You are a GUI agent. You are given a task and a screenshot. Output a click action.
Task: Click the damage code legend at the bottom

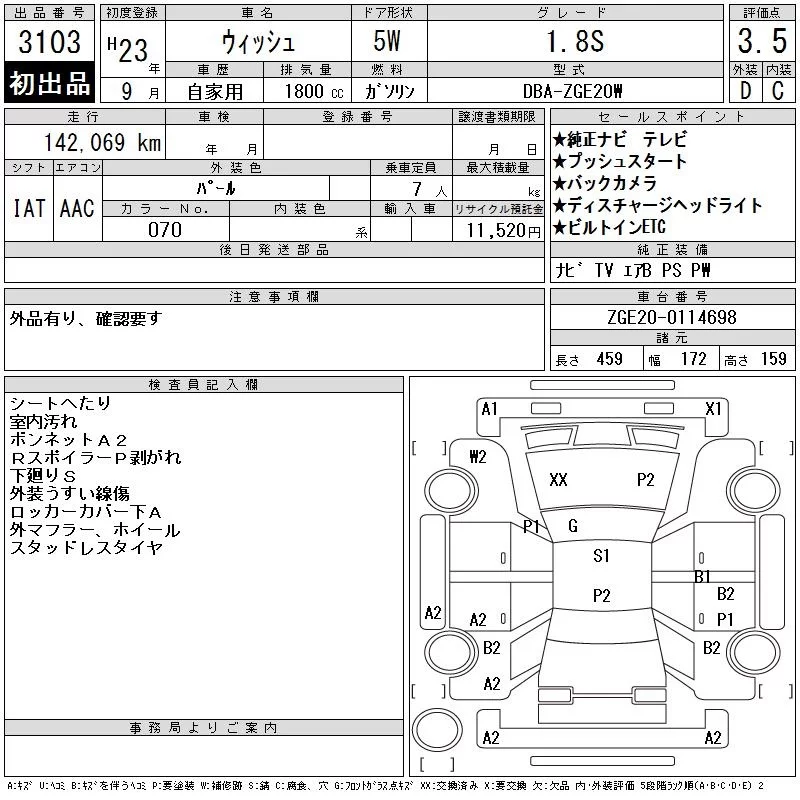[385, 786]
